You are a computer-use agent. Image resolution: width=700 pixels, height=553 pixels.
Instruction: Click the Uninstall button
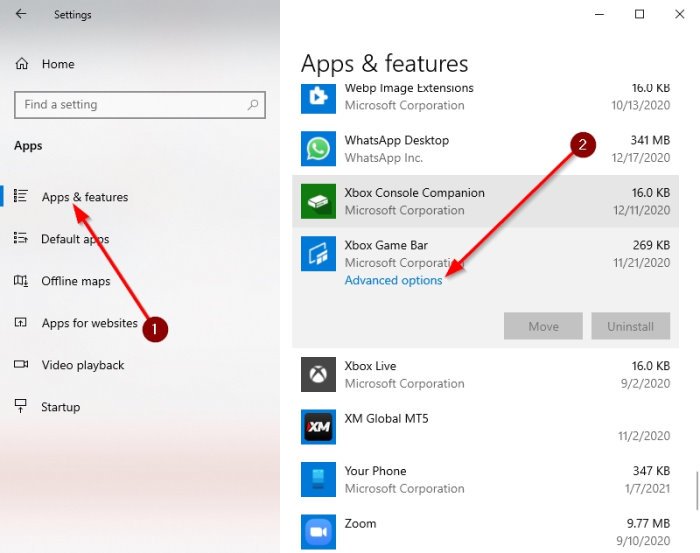pyautogui.click(x=630, y=326)
